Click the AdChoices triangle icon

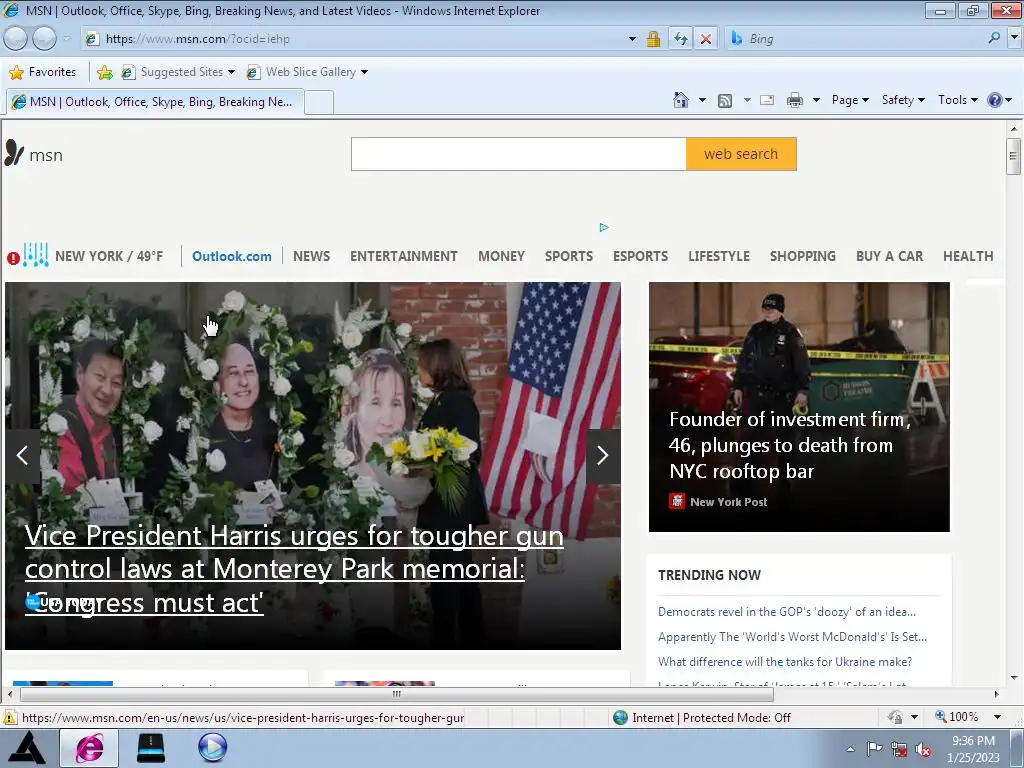point(604,227)
